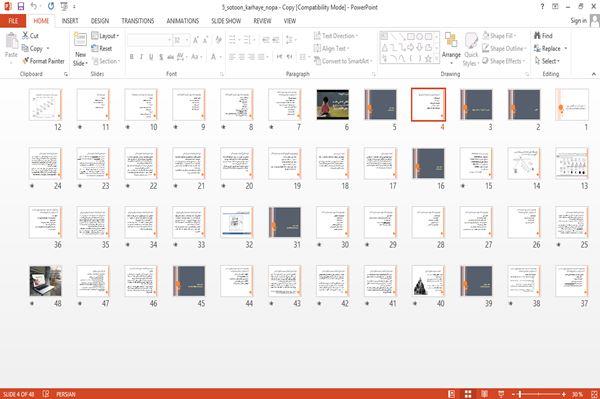
Task: Select slide 6 thumbnail with girl photo
Action: point(333,104)
